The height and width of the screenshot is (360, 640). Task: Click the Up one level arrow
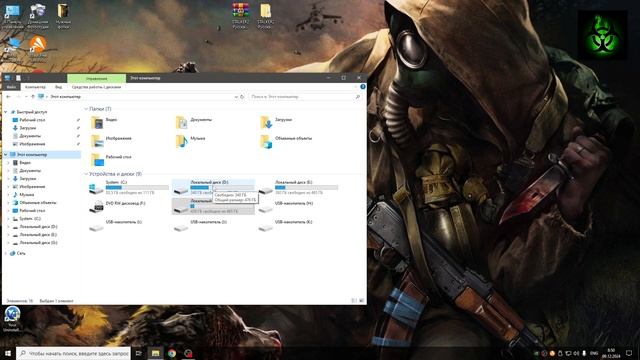33,97
